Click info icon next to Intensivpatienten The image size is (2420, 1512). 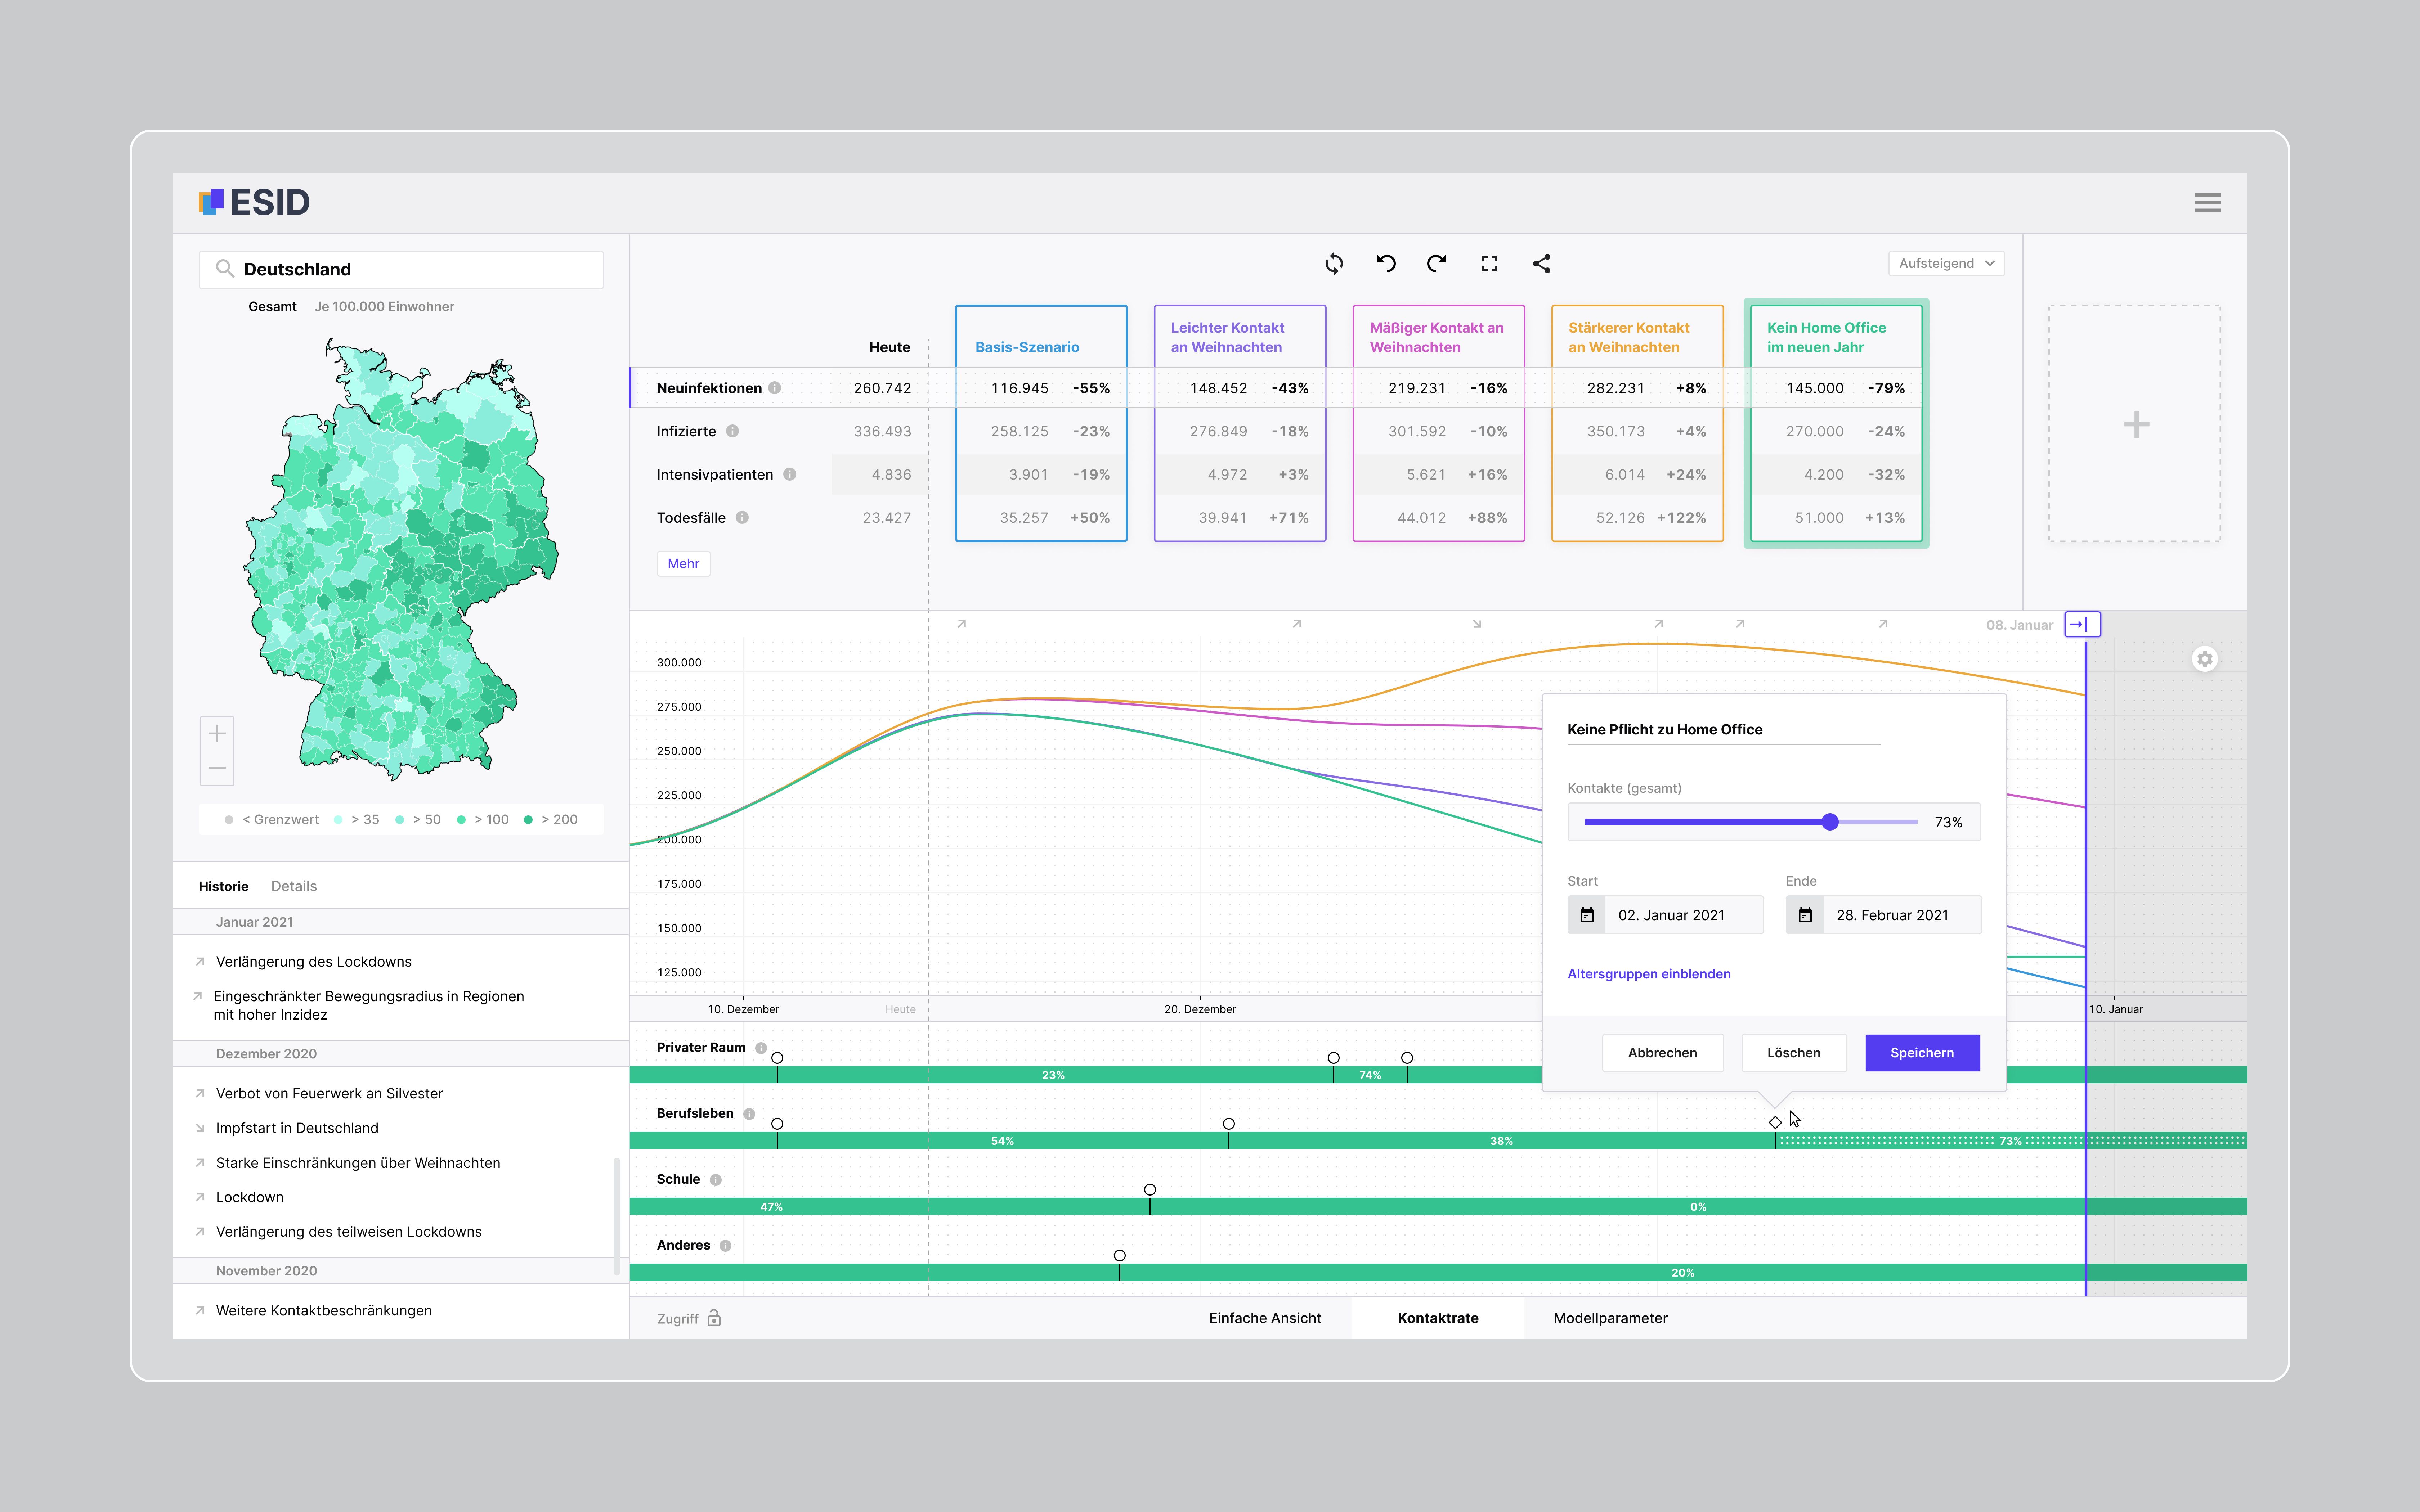click(x=790, y=474)
